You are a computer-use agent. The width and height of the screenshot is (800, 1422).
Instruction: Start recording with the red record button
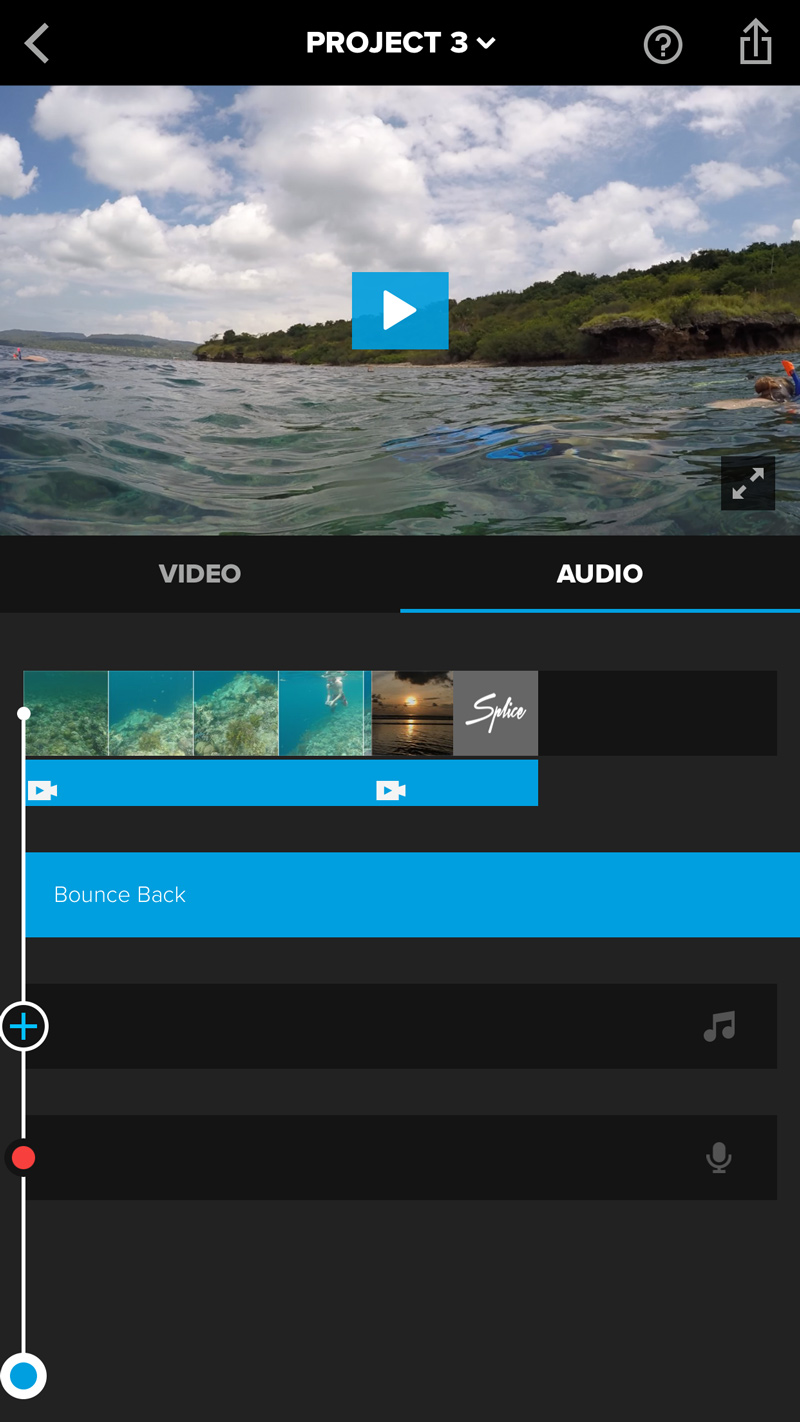[x=23, y=1158]
